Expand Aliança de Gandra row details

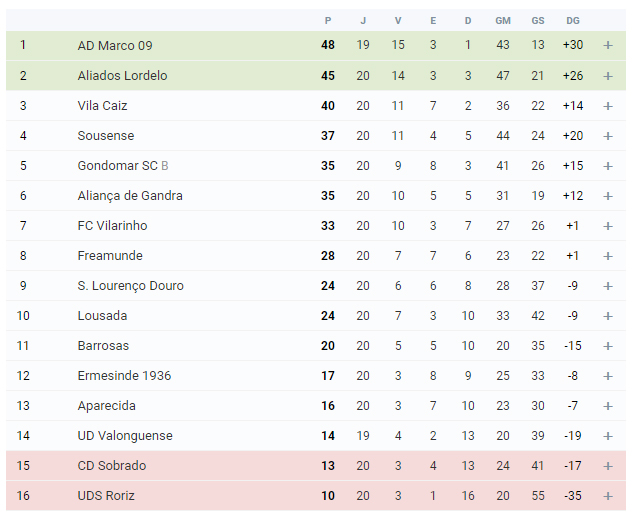(x=608, y=196)
